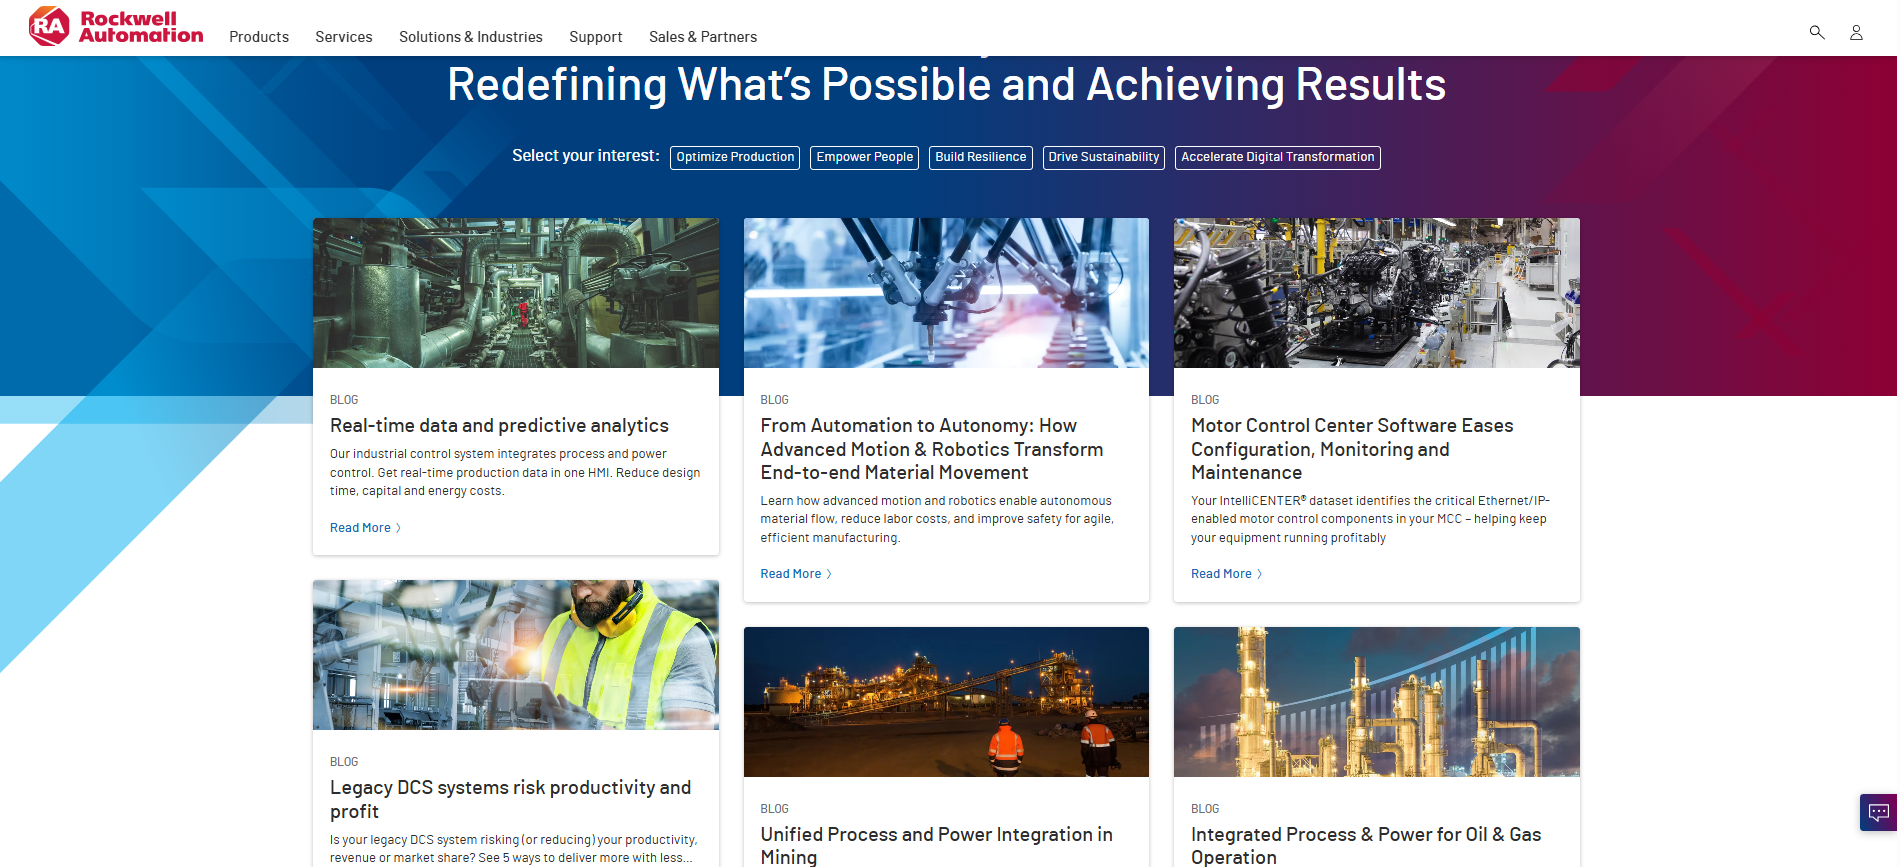Open the Products menu
The width and height of the screenshot is (1900, 867).
259,37
